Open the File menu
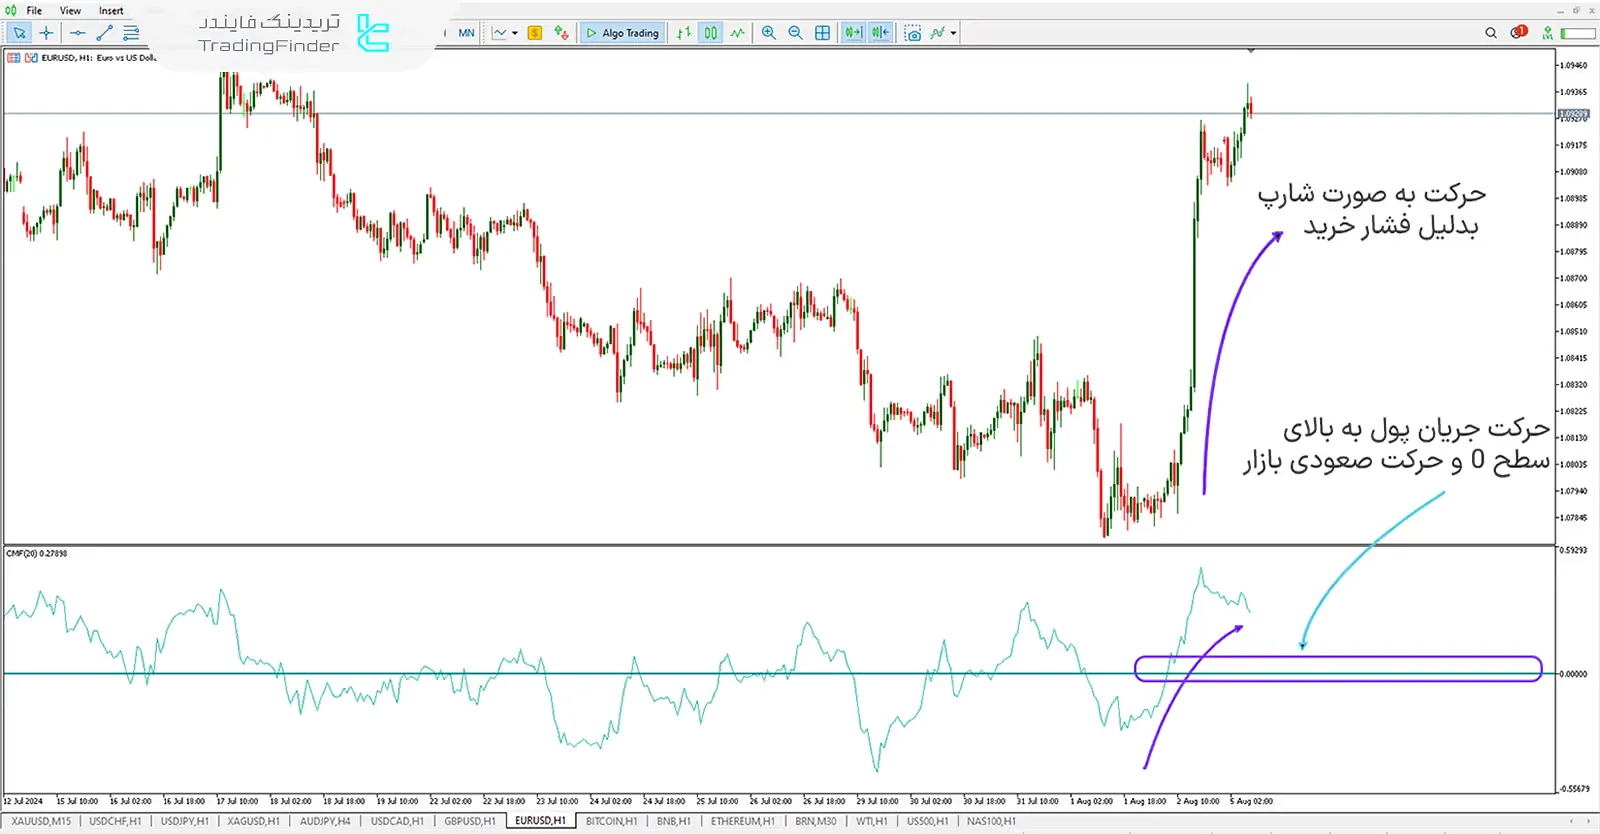The width and height of the screenshot is (1600, 834). (34, 11)
